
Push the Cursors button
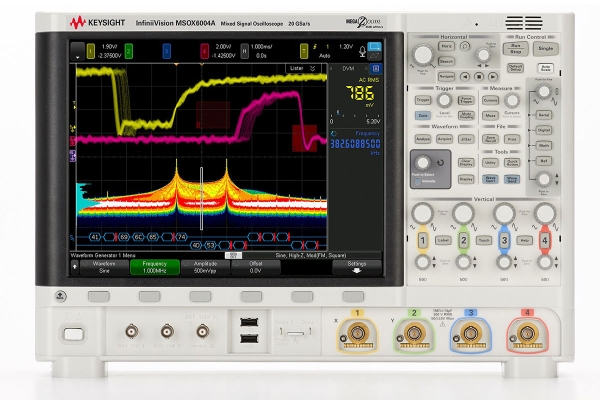(x=490, y=100)
